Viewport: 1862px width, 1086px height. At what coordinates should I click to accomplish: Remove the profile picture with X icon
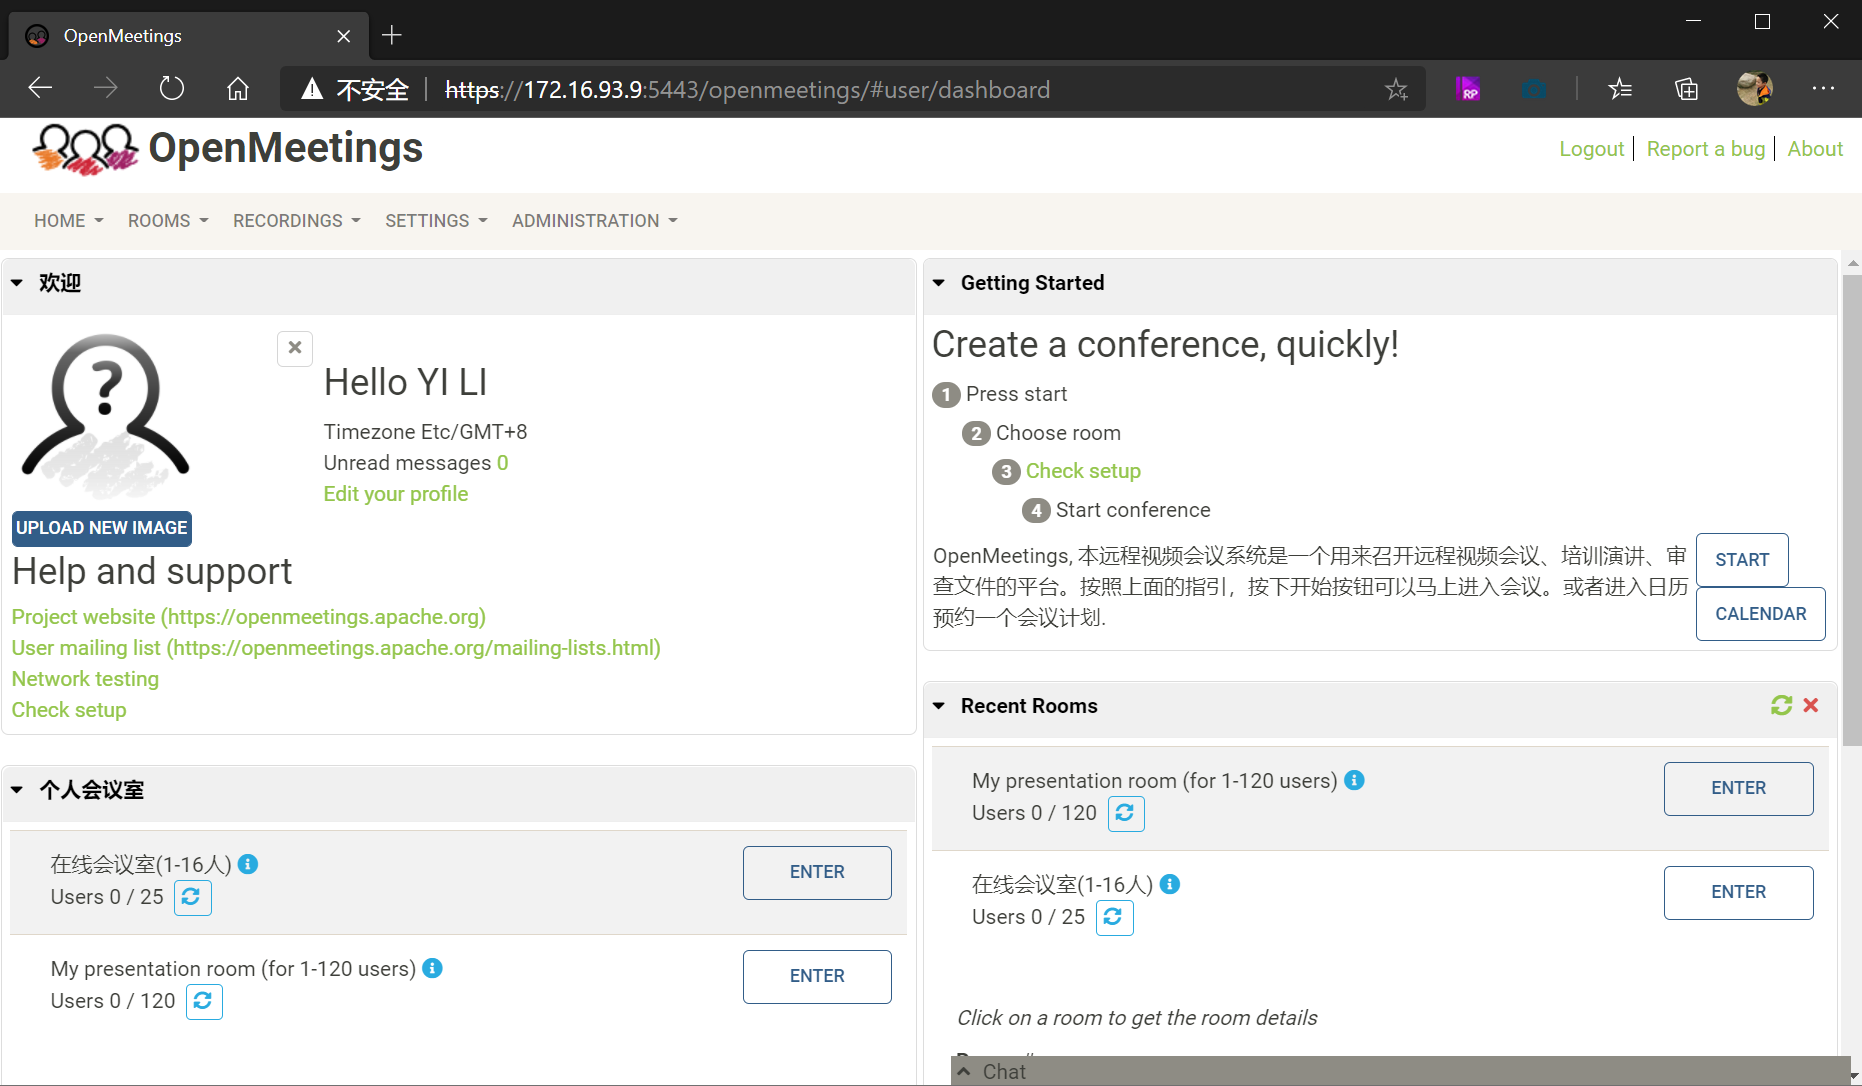(295, 348)
